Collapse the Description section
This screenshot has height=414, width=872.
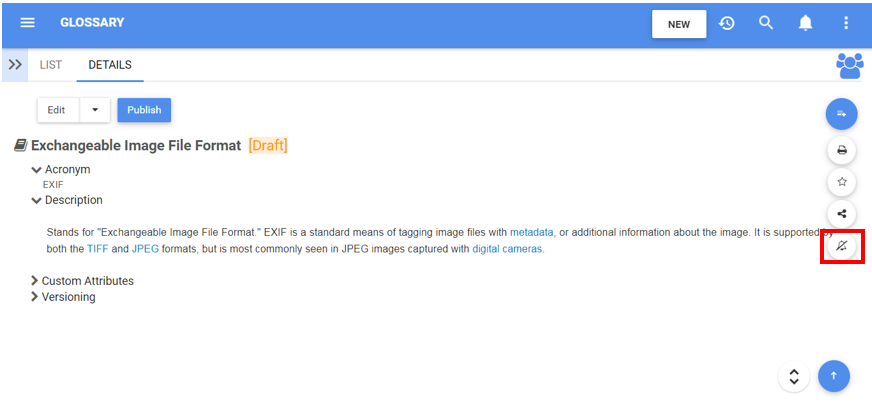[x=37, y=200]
